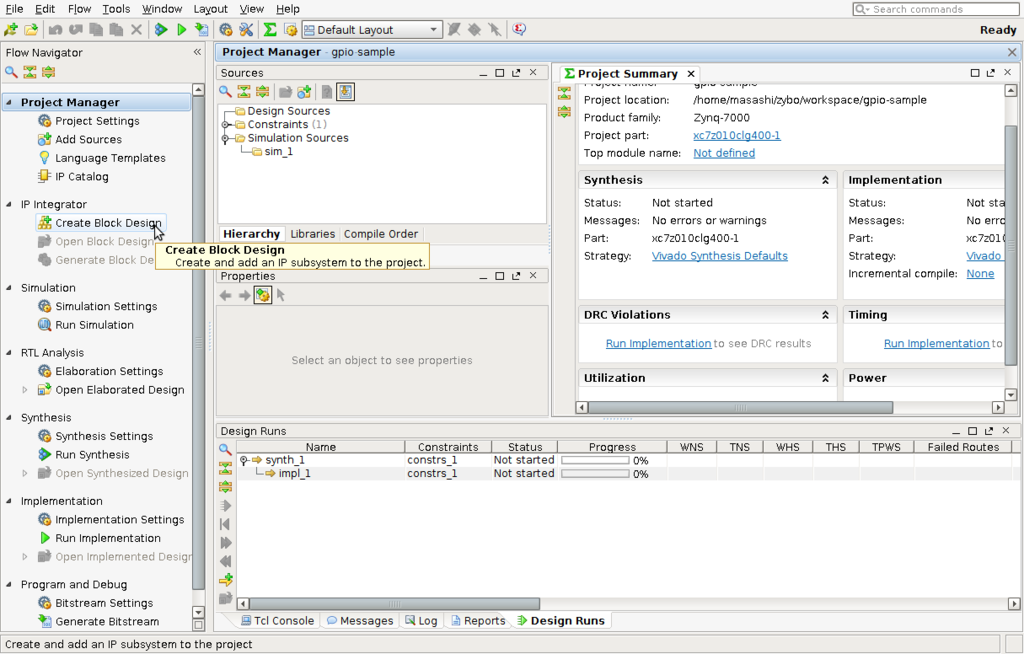Collapse the Flow Navigator with double chevron
The height and width of the screenshot is (654, 1024).
tap(197, 52)
